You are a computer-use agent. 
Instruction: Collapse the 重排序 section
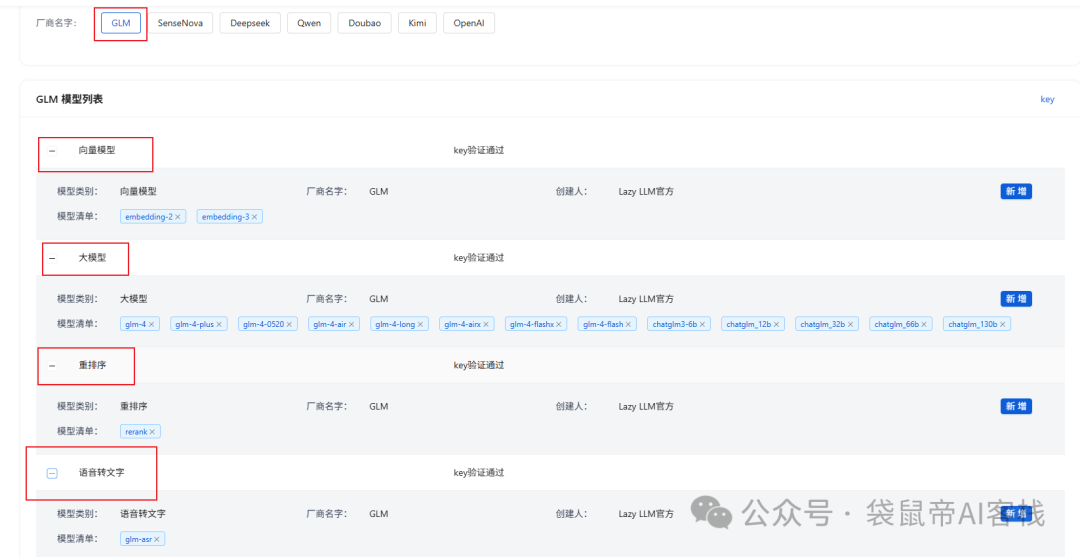tap(52, 366)
